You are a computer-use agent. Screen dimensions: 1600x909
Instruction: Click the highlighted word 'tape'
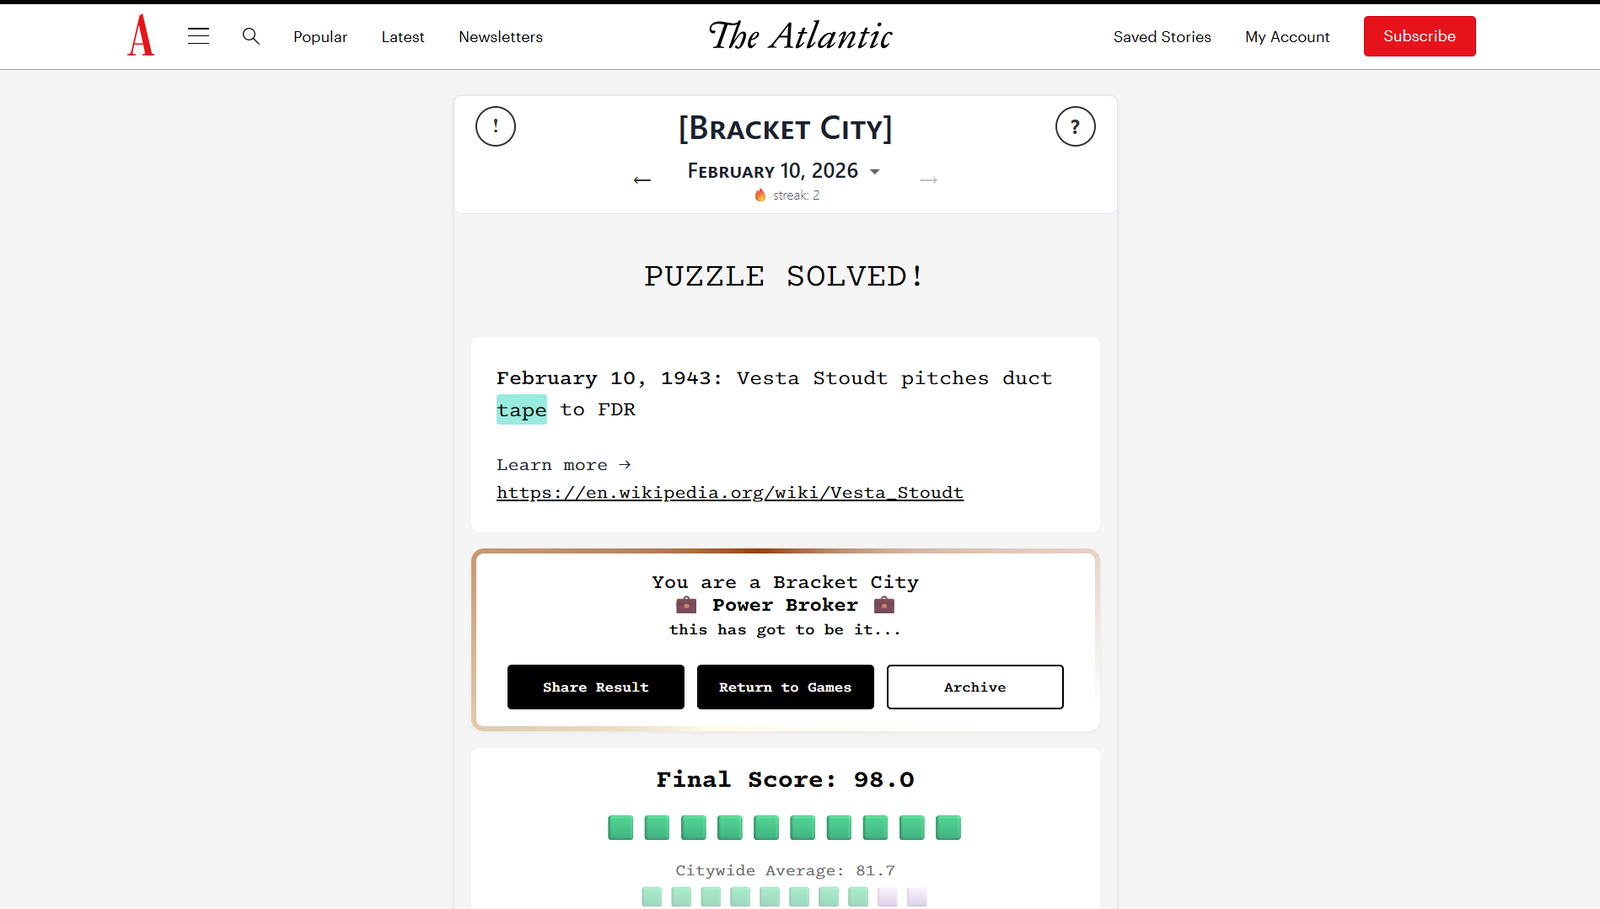522,410
